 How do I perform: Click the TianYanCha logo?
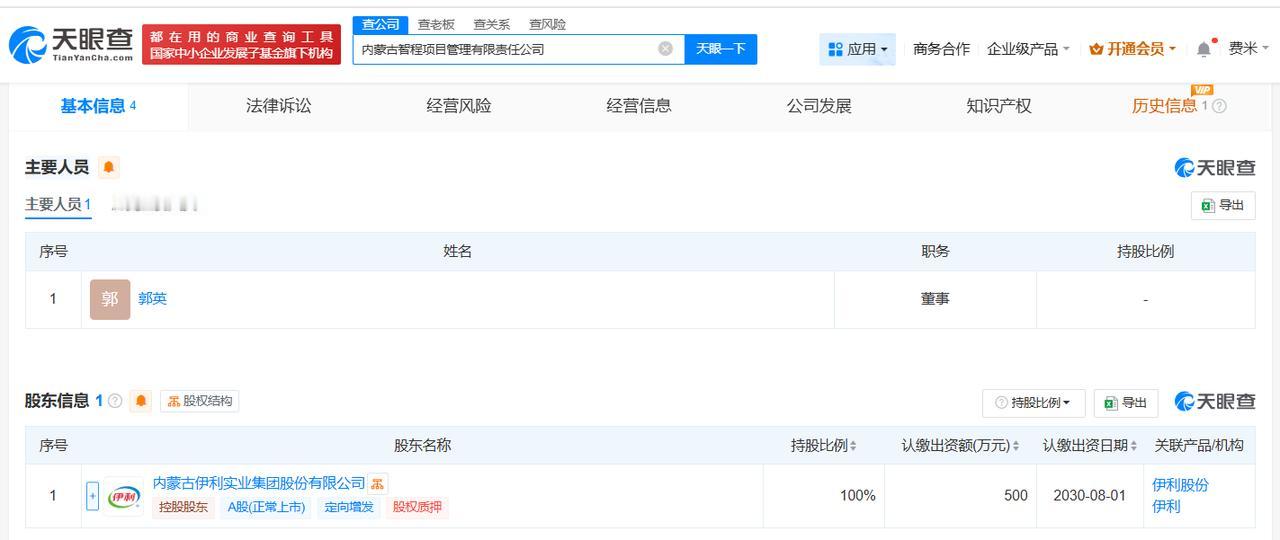[71, 44]
